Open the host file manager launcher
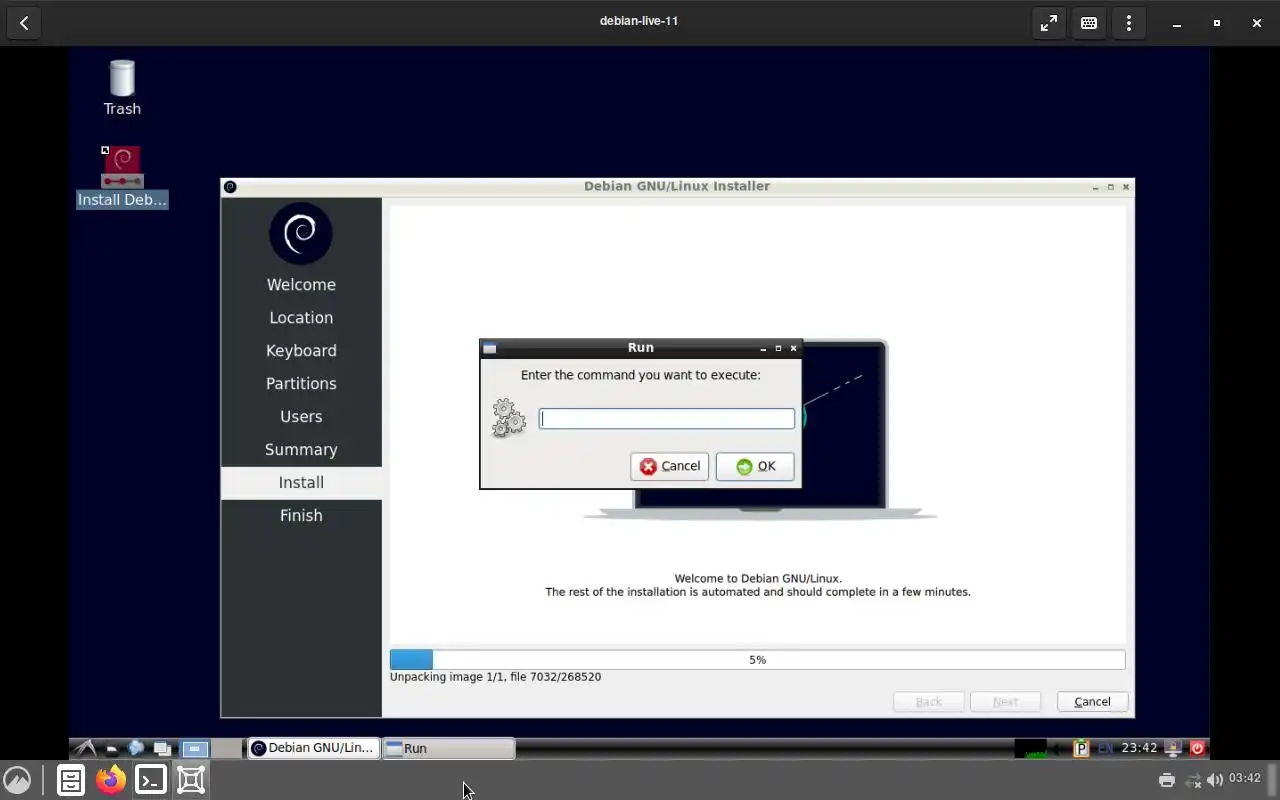Viewport: 1280px width, 800px height. (71, 780)
